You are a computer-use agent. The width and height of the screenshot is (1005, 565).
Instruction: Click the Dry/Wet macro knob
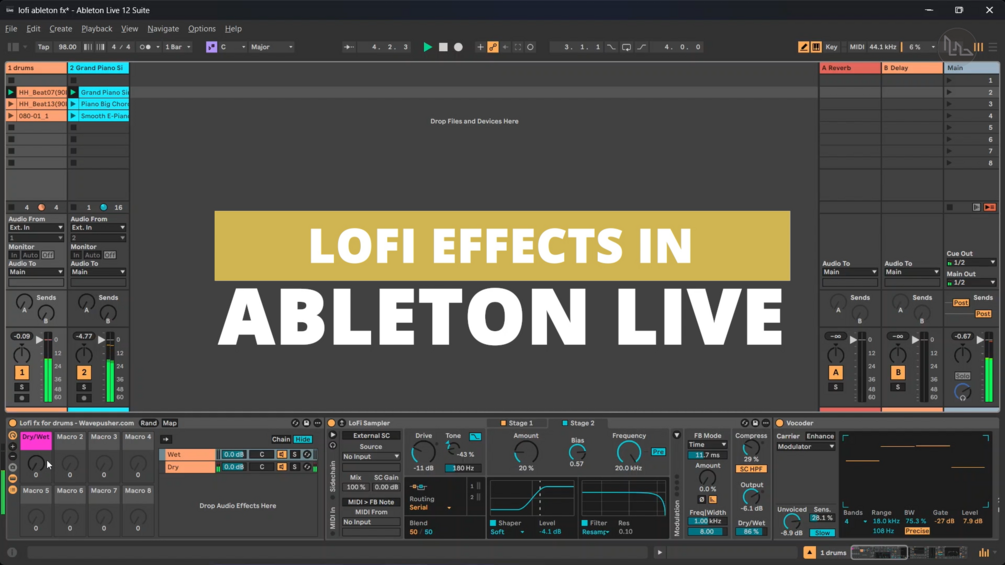pyautogui.click(x=36, y=463)
